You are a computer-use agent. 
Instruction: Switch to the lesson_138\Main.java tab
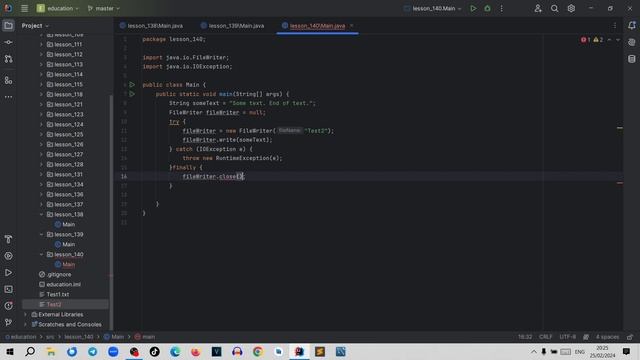pyautogui.click(x=151, y=26)
